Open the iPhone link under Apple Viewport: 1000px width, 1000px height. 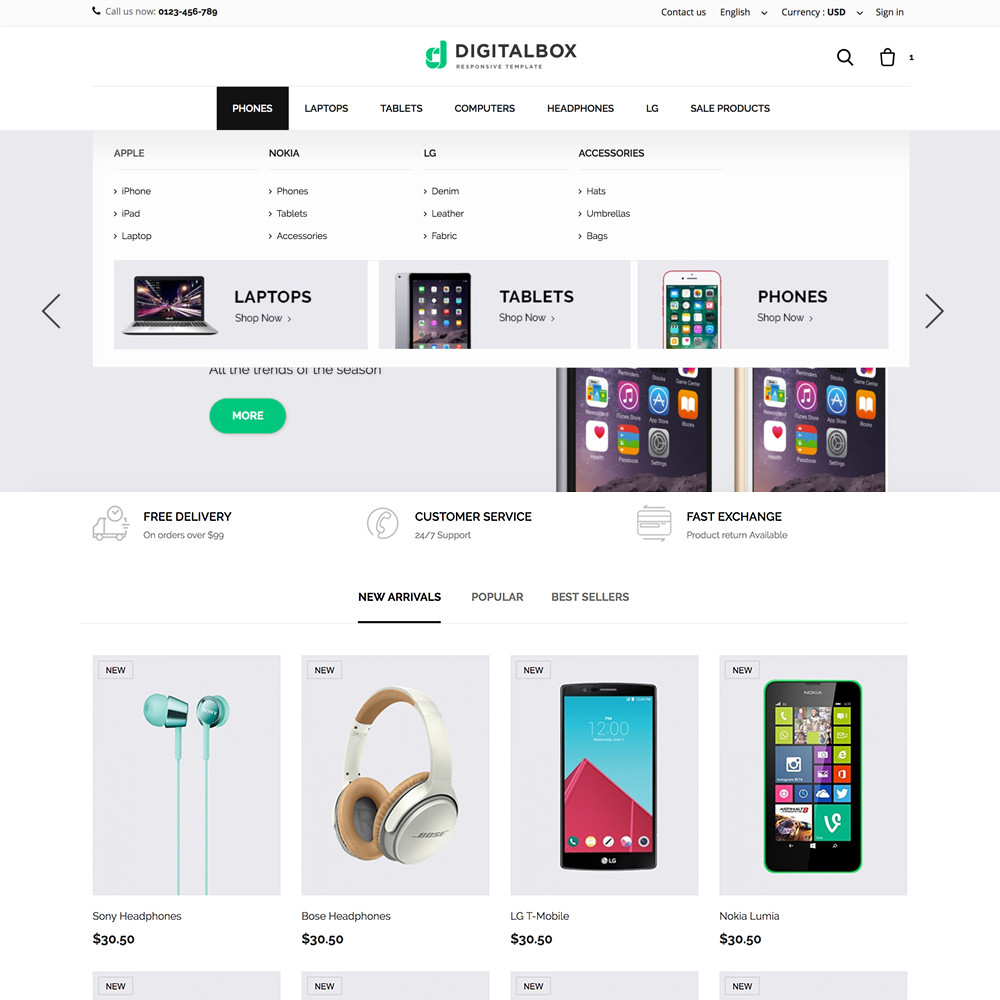pos(136,191)
